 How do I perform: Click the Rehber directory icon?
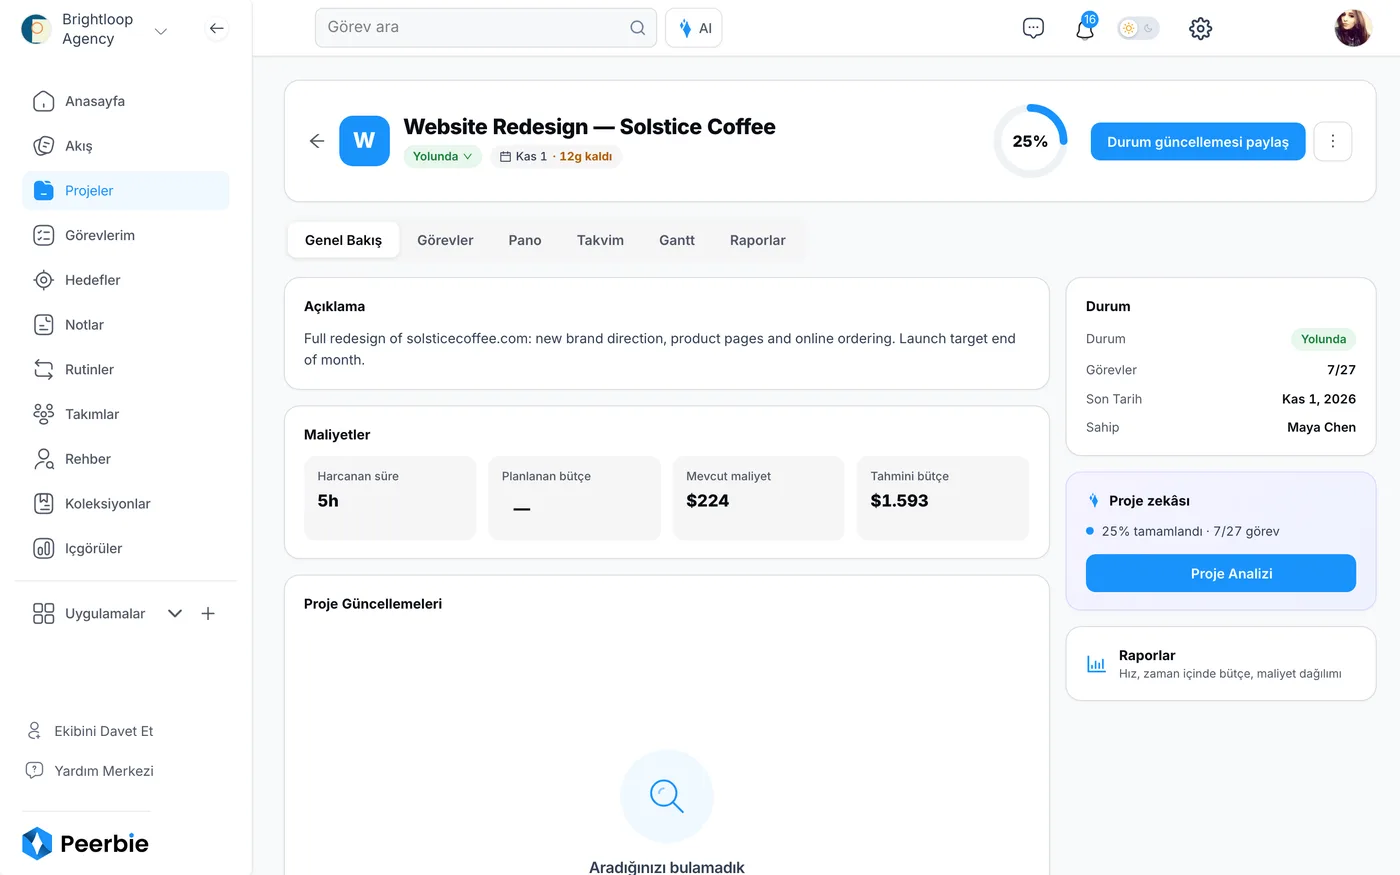tap(44, 459)
